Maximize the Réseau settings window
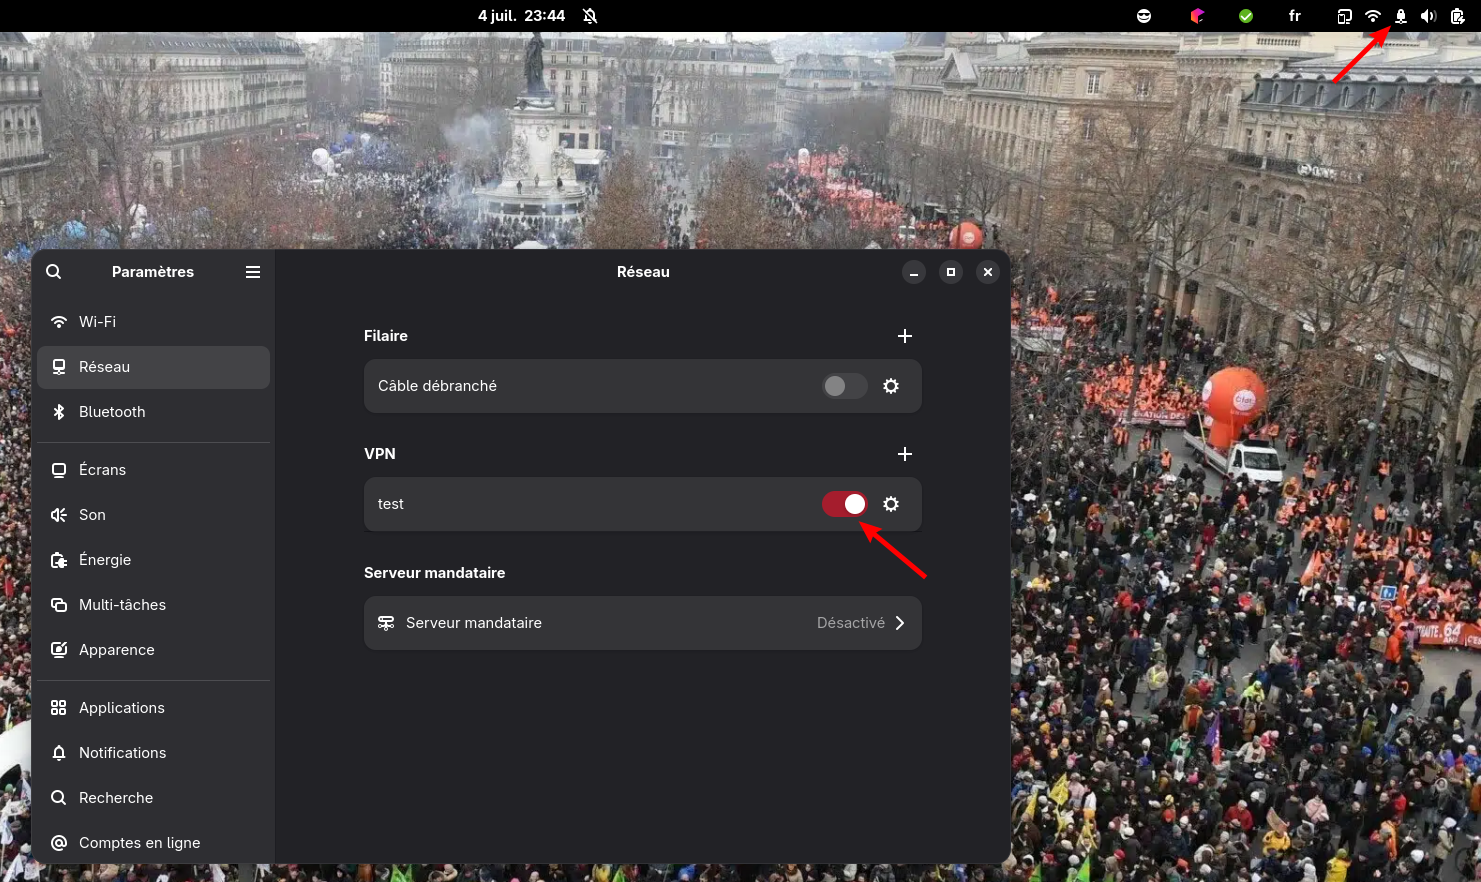1481x882 pixels. (x=951, y=272)
